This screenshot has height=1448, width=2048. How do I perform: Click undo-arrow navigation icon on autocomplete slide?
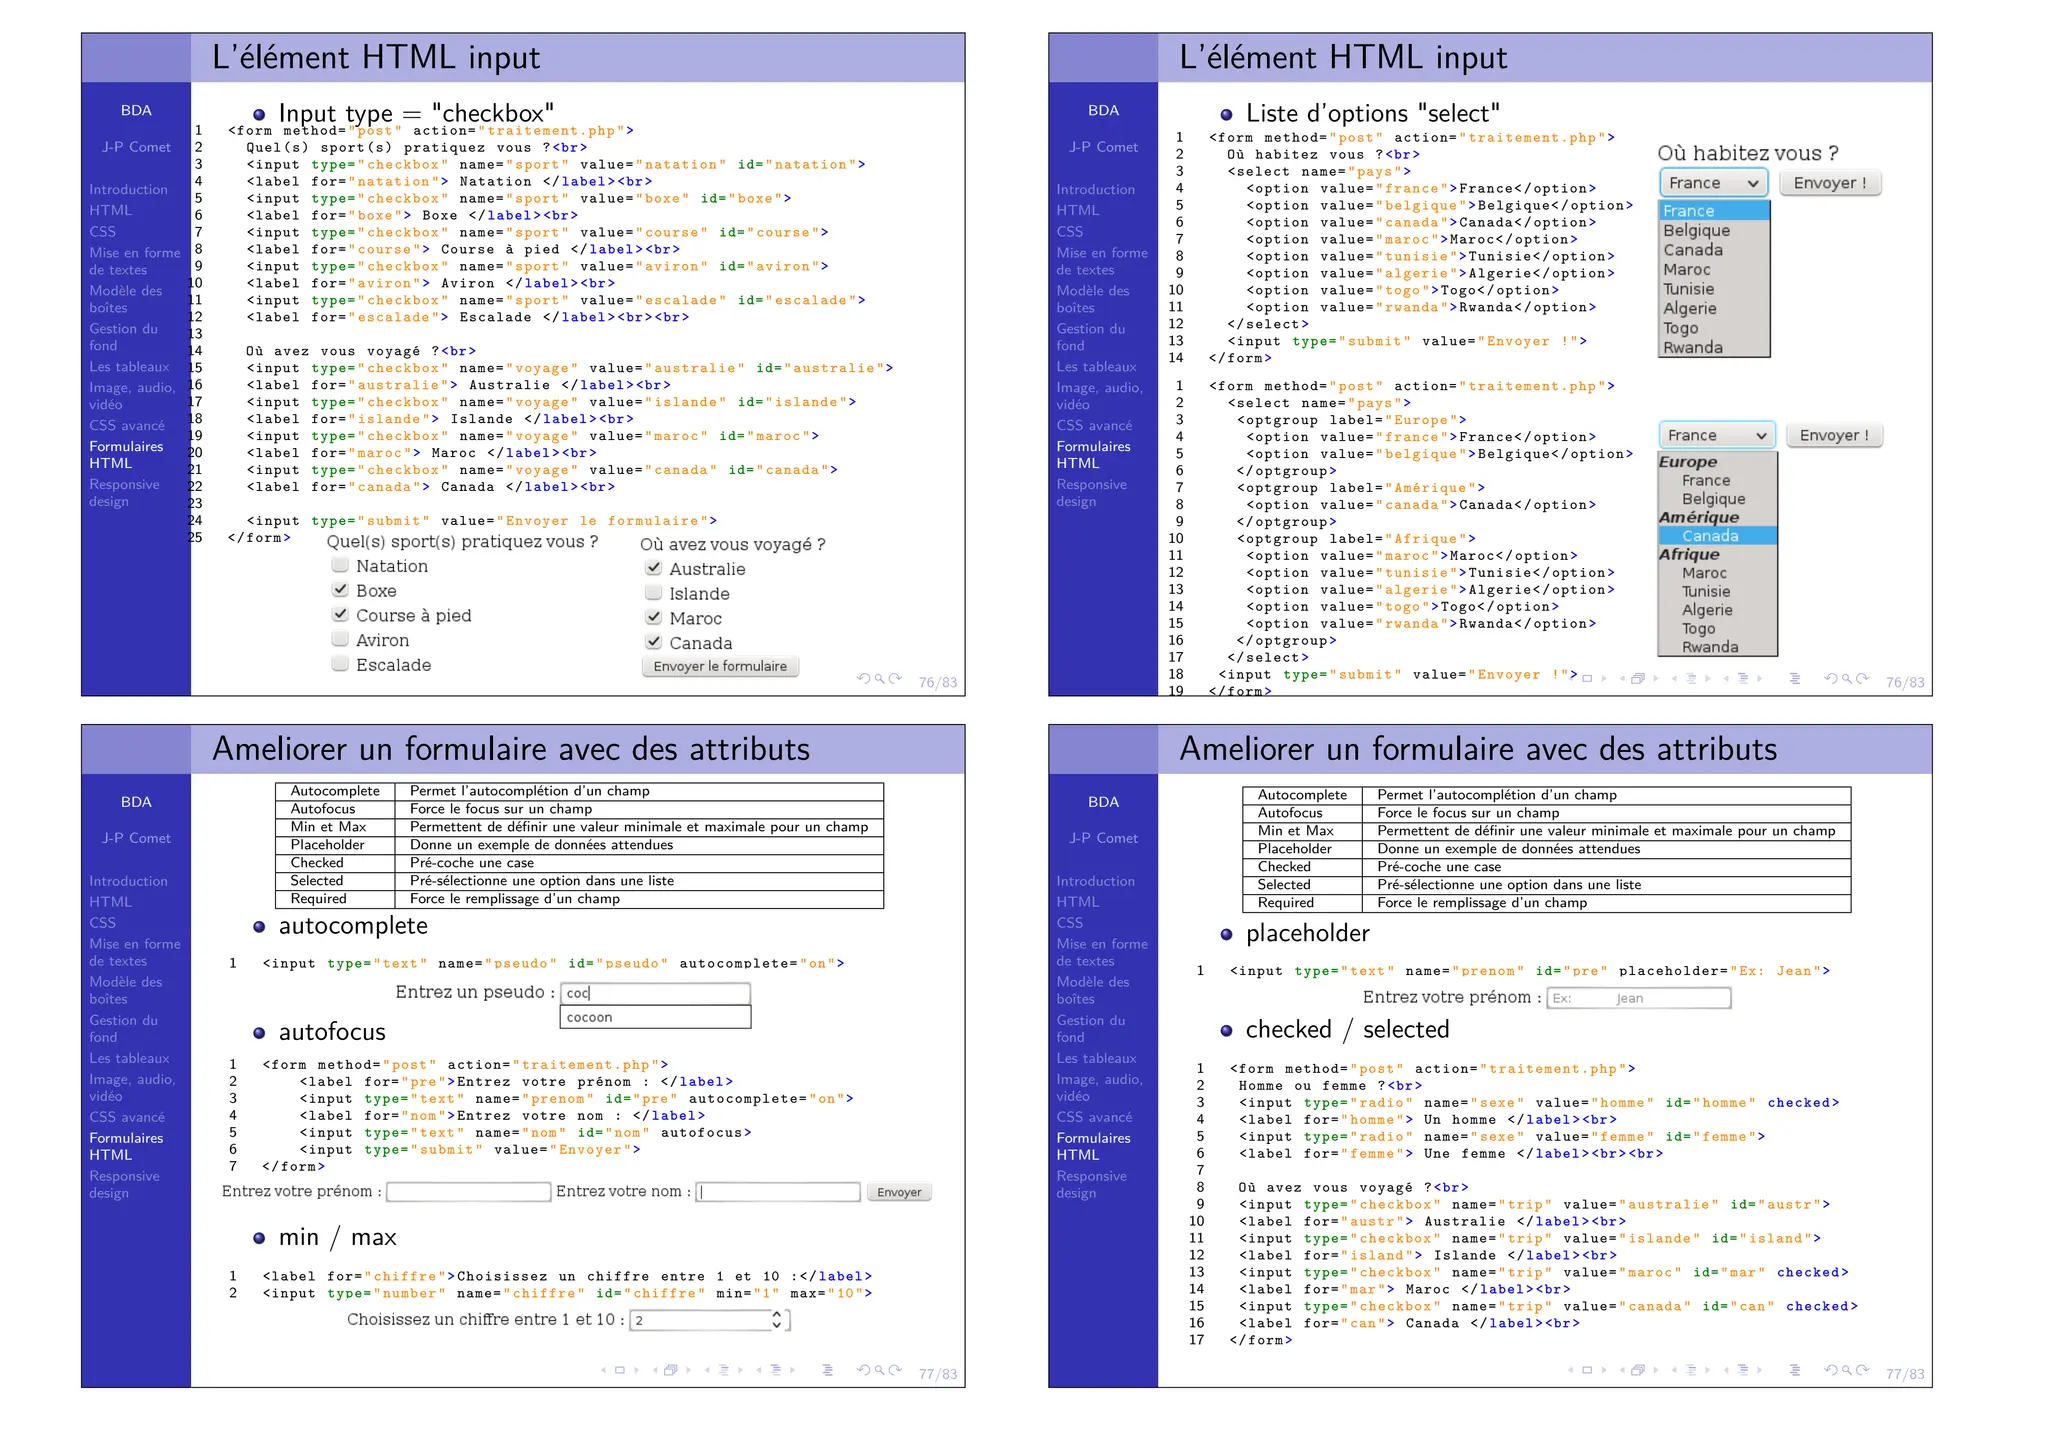(863, 1370)
